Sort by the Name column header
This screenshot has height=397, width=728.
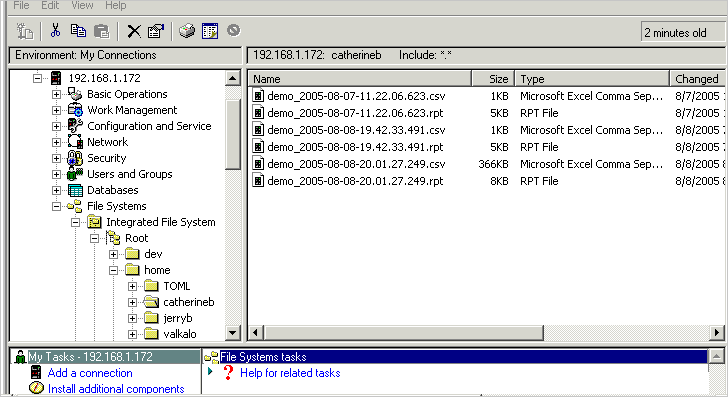point(360,78)
